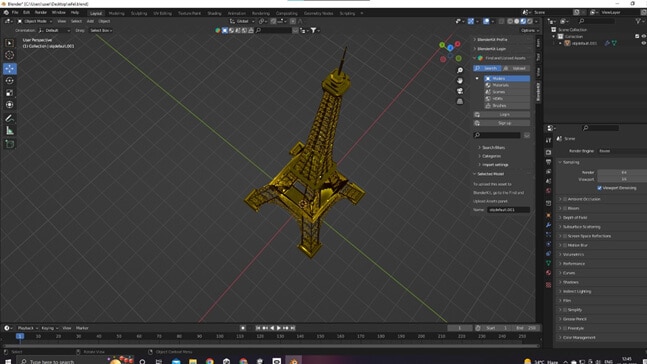Open the Tool properties tab icon
Viewport: 647px width, 364px height.
[x=548, y=140]
